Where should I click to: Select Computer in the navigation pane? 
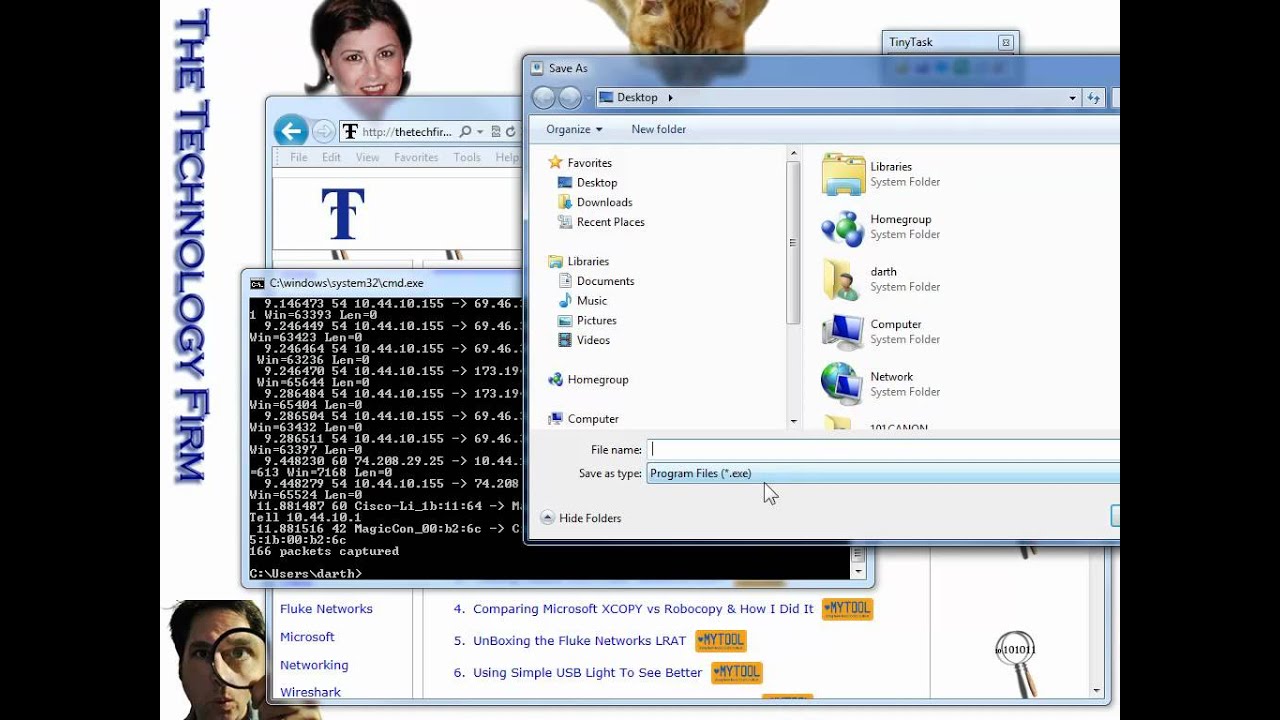pyautogui.click(x=593, y=419)
